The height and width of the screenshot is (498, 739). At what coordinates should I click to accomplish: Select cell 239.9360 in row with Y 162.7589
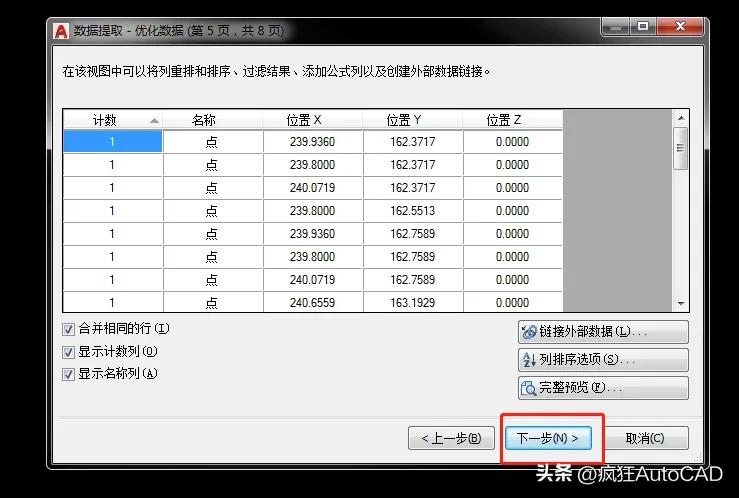pyautogui.click(x=313, y=234)
